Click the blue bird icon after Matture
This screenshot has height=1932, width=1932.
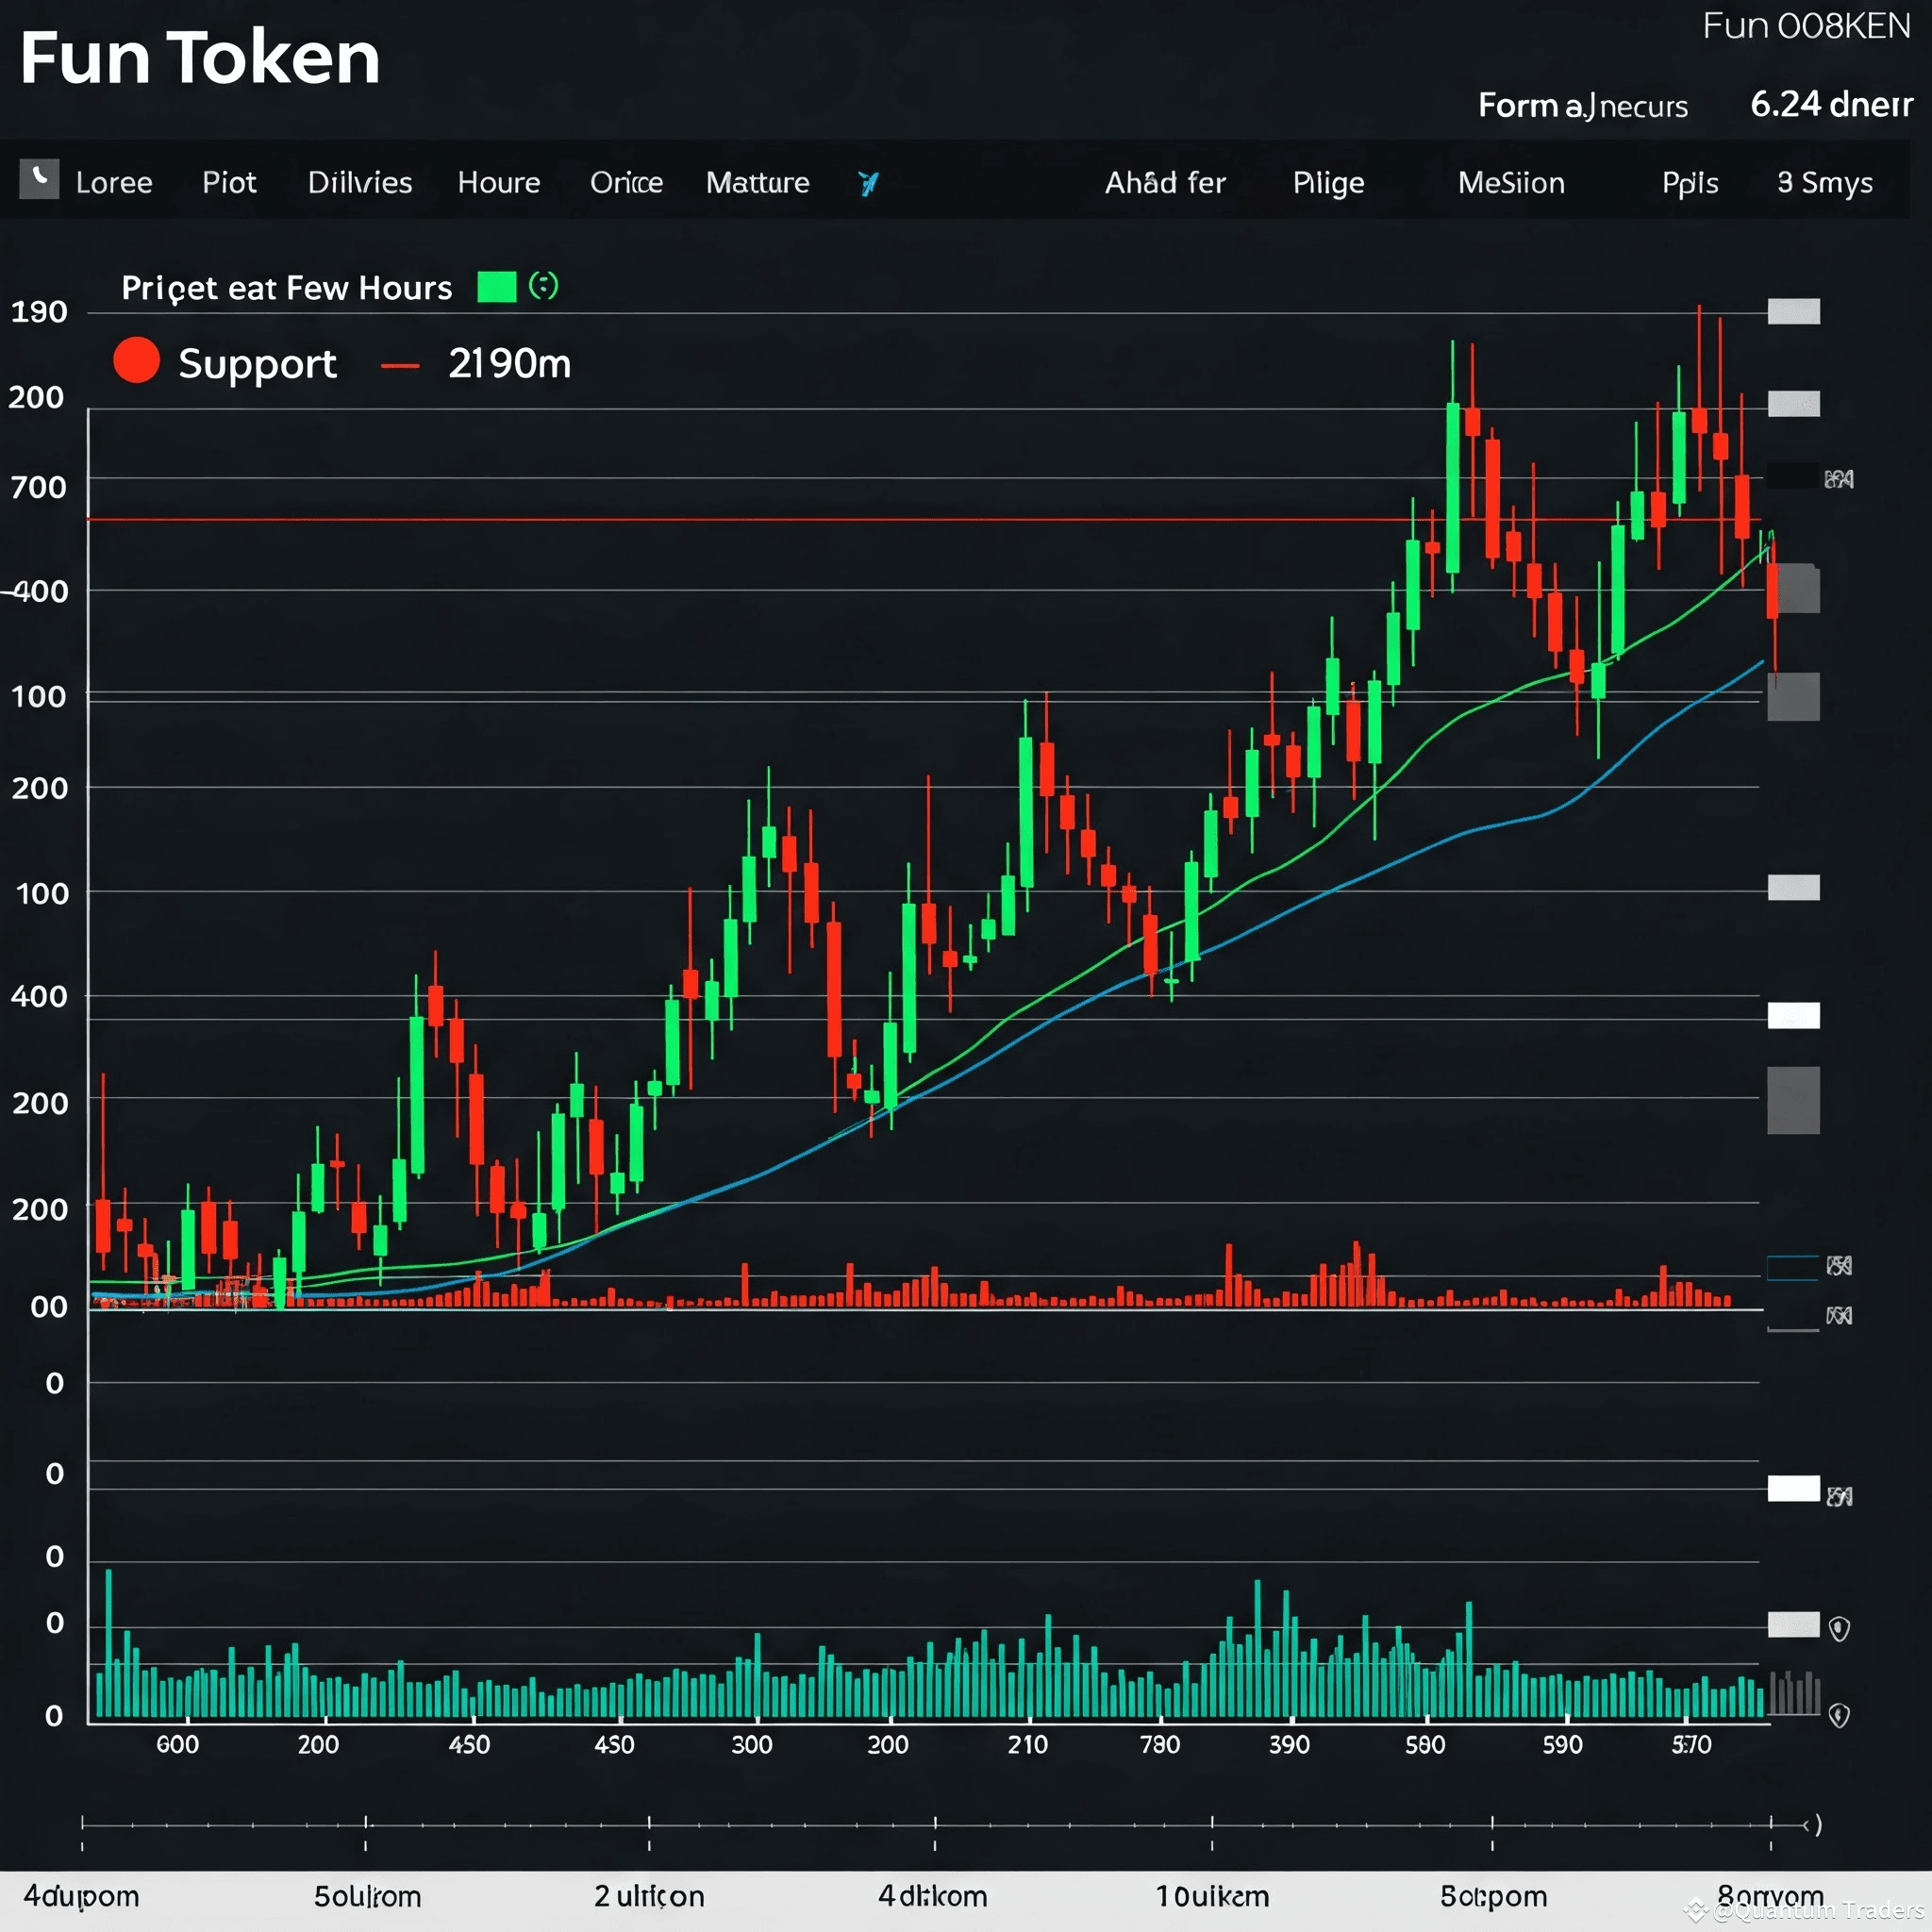(x=868, y=183)
